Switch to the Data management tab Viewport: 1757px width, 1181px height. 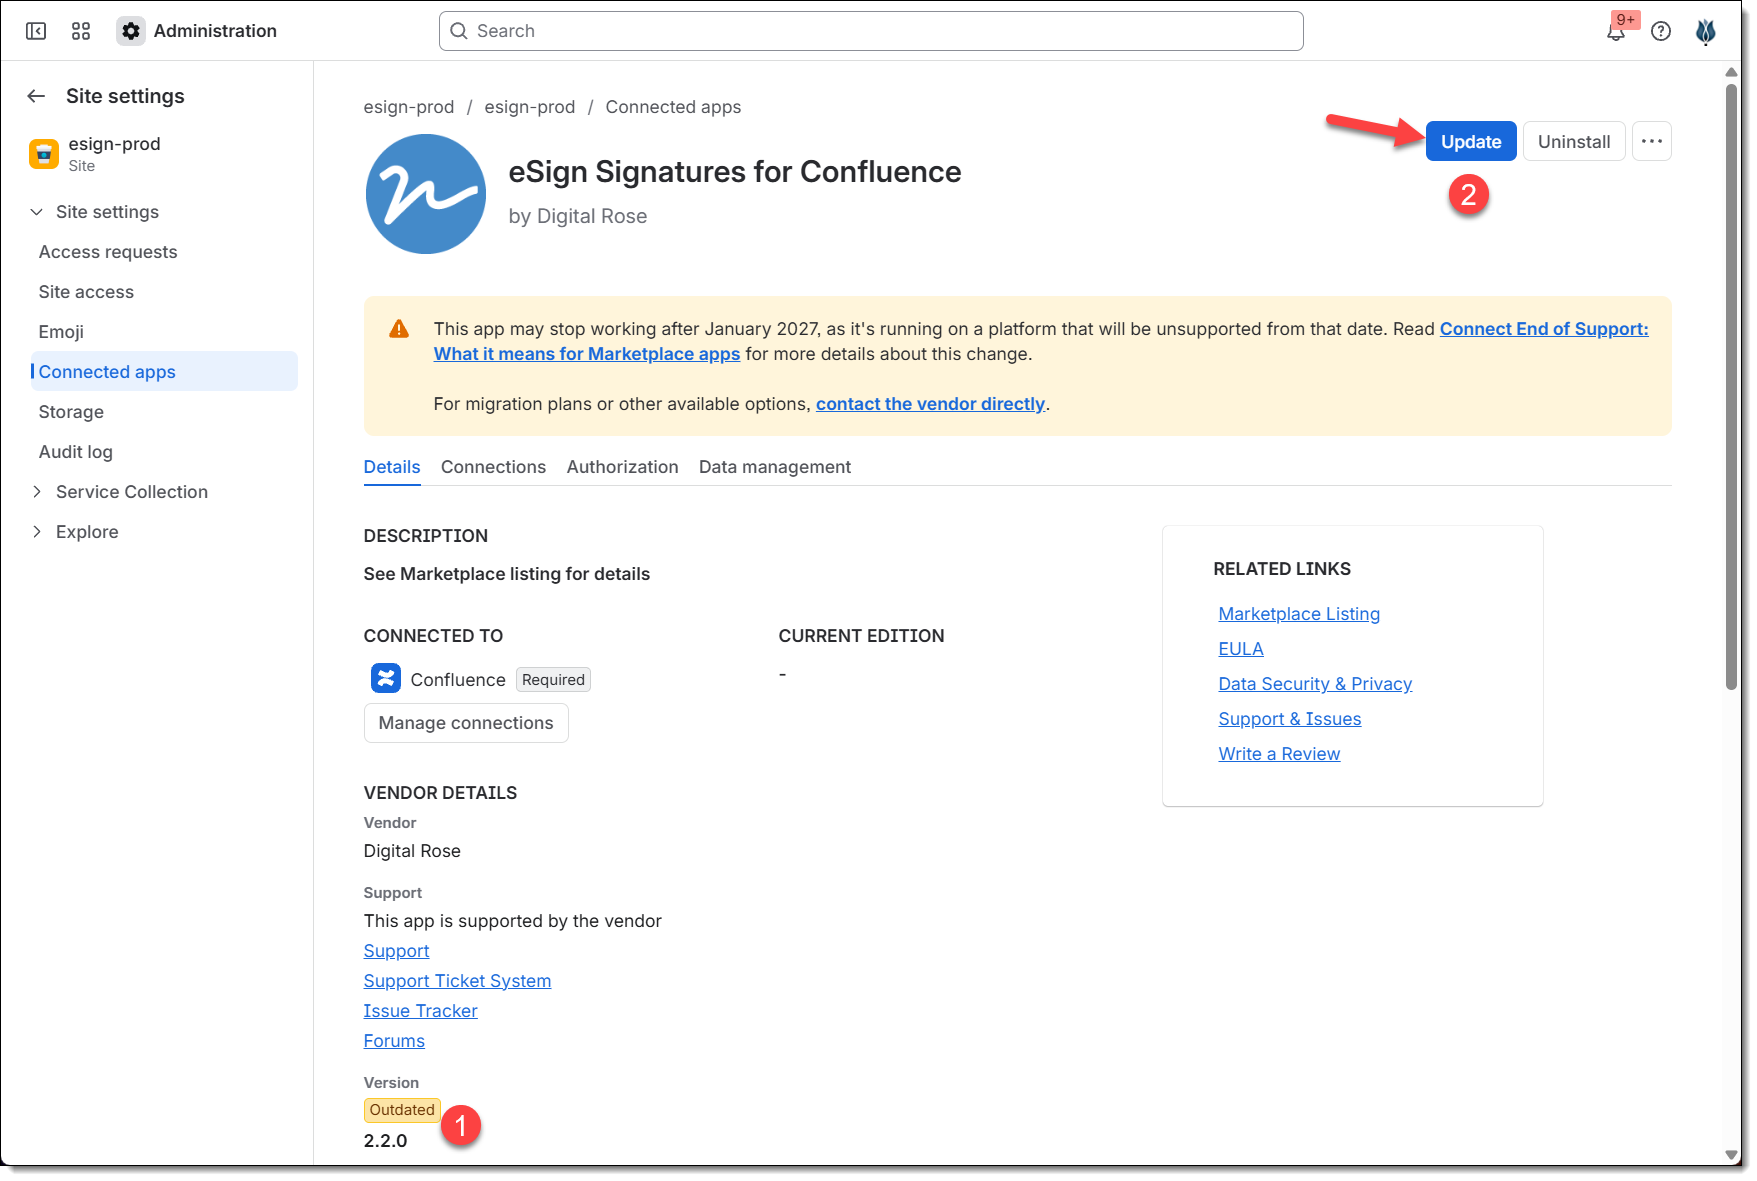775,467
